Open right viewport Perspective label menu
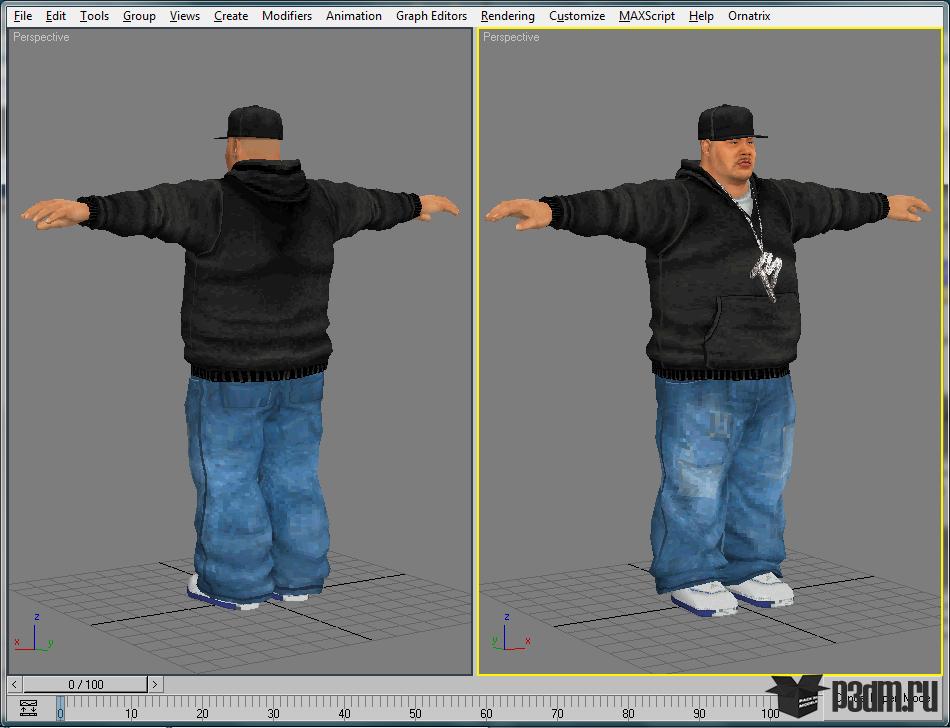 (x=511, y=37)
